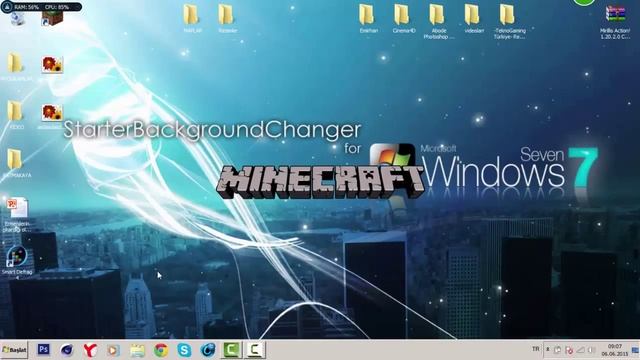Select the PowerPoint file icon
This screenshot has height=360, width=640.
(x=17, y=215)
